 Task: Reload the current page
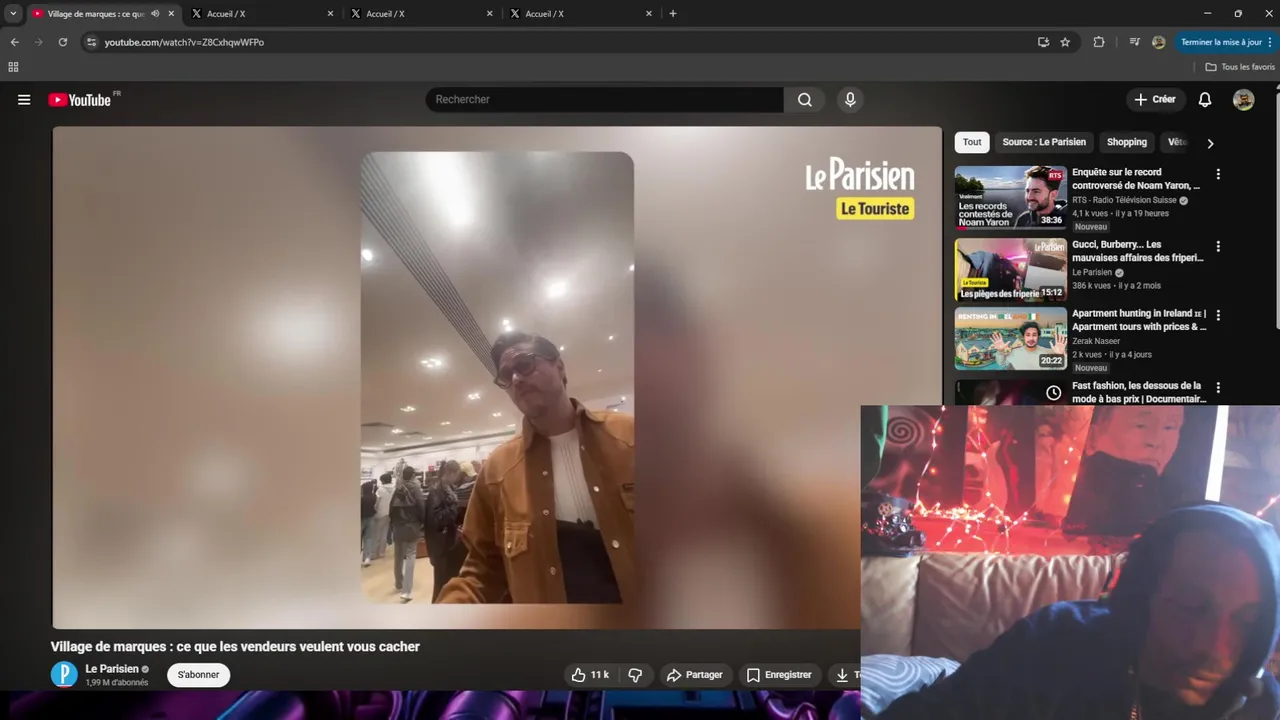tap(62, 42)
